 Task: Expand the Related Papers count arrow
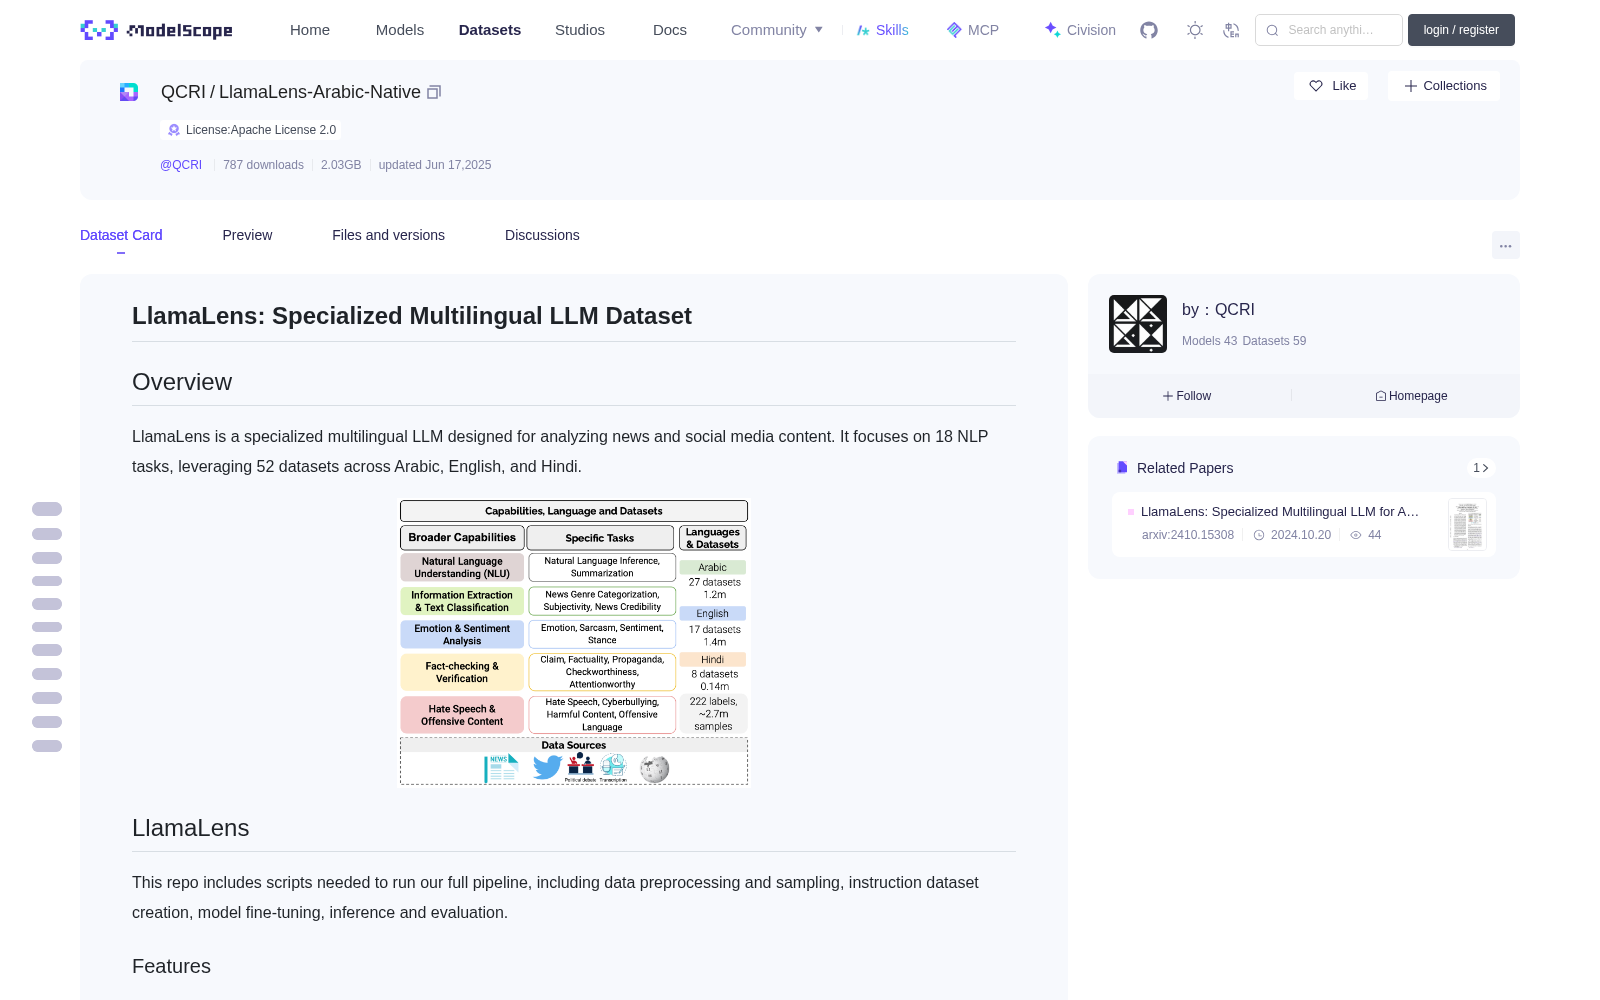pos(1481,468)
